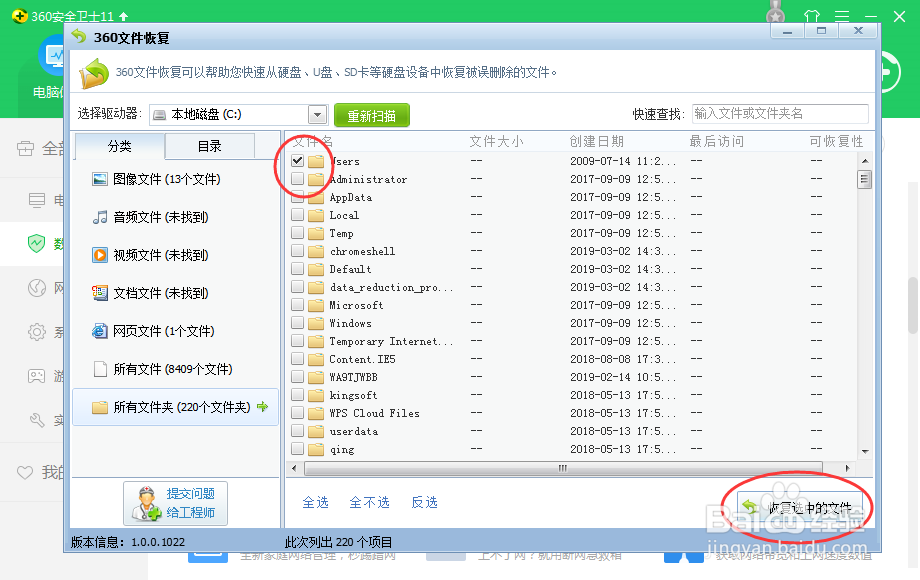The height and width of the screenshot is (580, 920).
Task: Switch to the 目录 tab
Action: pyautogui.click(x=209, y=146)
